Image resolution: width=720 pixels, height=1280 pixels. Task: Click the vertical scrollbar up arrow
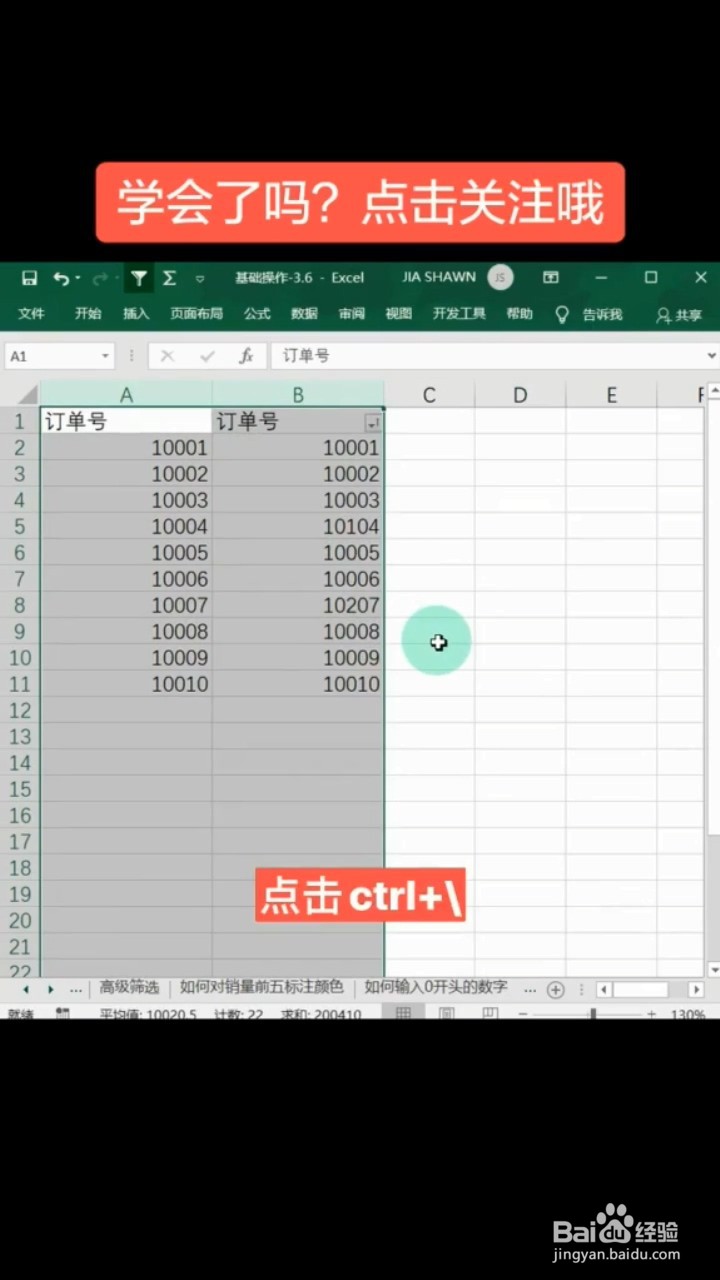(x=714, y=391)
